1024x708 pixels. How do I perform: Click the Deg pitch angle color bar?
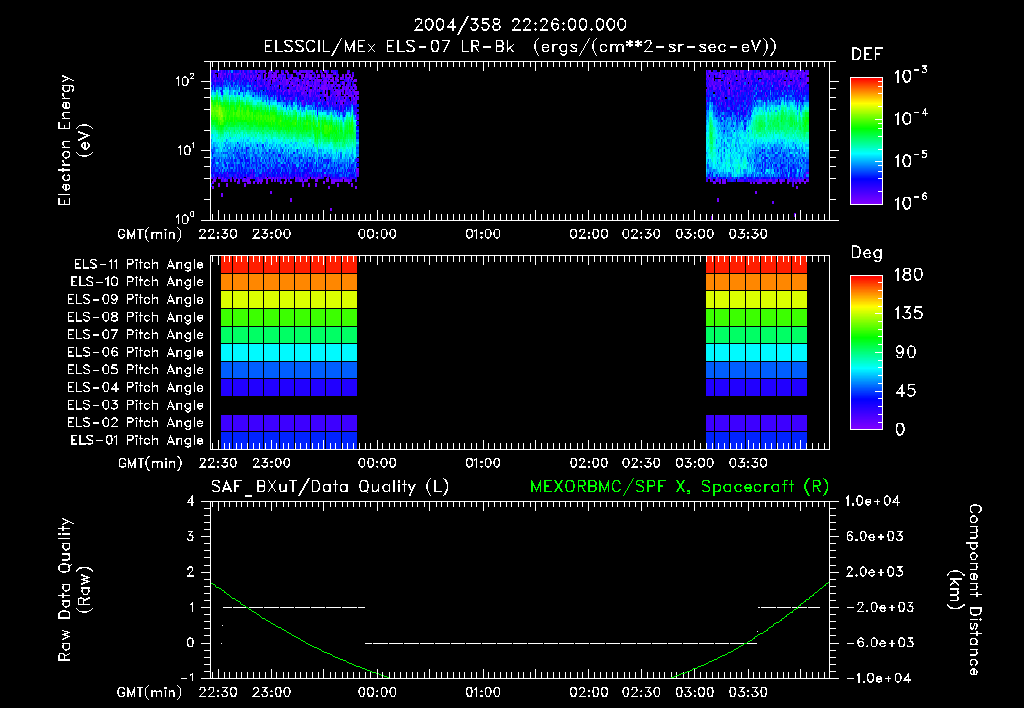[x=866, y=352]
